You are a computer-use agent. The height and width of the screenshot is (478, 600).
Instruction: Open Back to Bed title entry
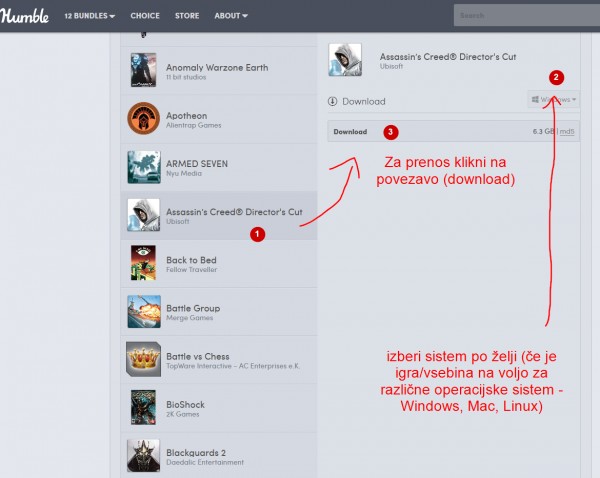191,260
